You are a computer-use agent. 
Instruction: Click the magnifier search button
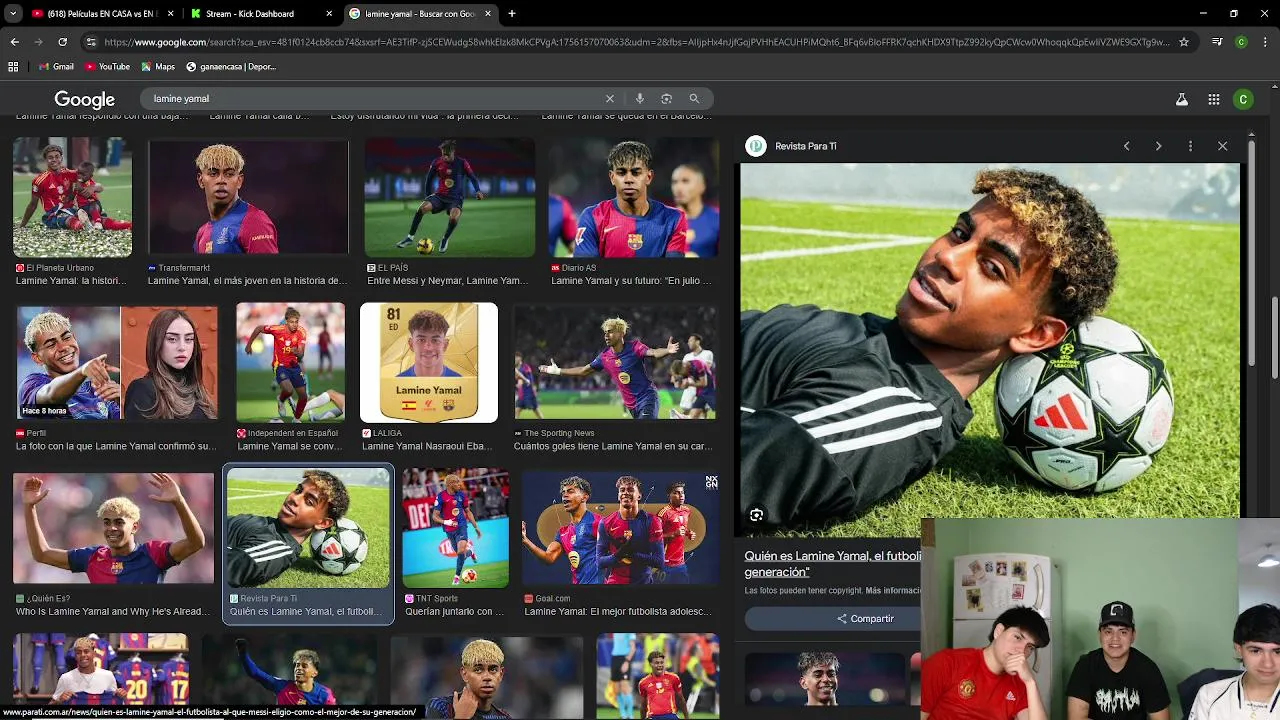694,99
